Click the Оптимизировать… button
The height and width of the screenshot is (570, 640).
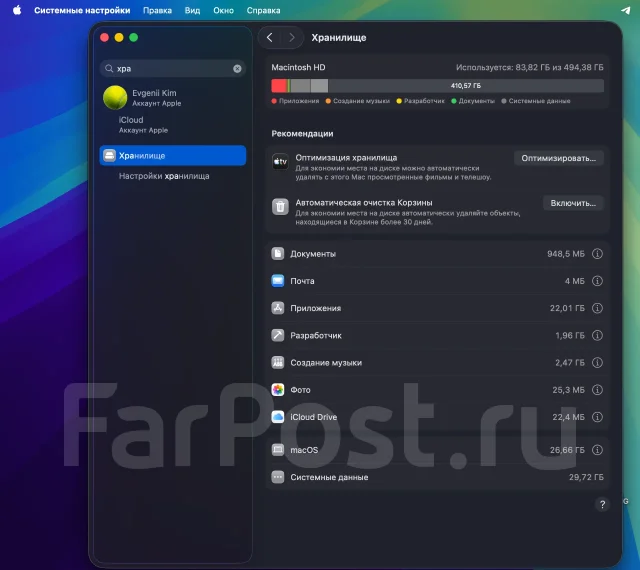[558, 158]
